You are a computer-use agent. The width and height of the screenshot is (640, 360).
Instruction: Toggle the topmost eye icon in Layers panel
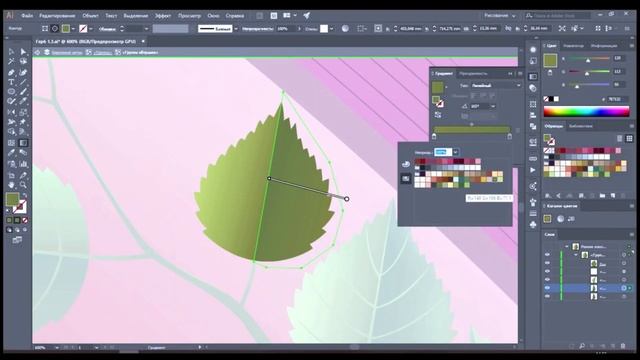coord(547,255)
